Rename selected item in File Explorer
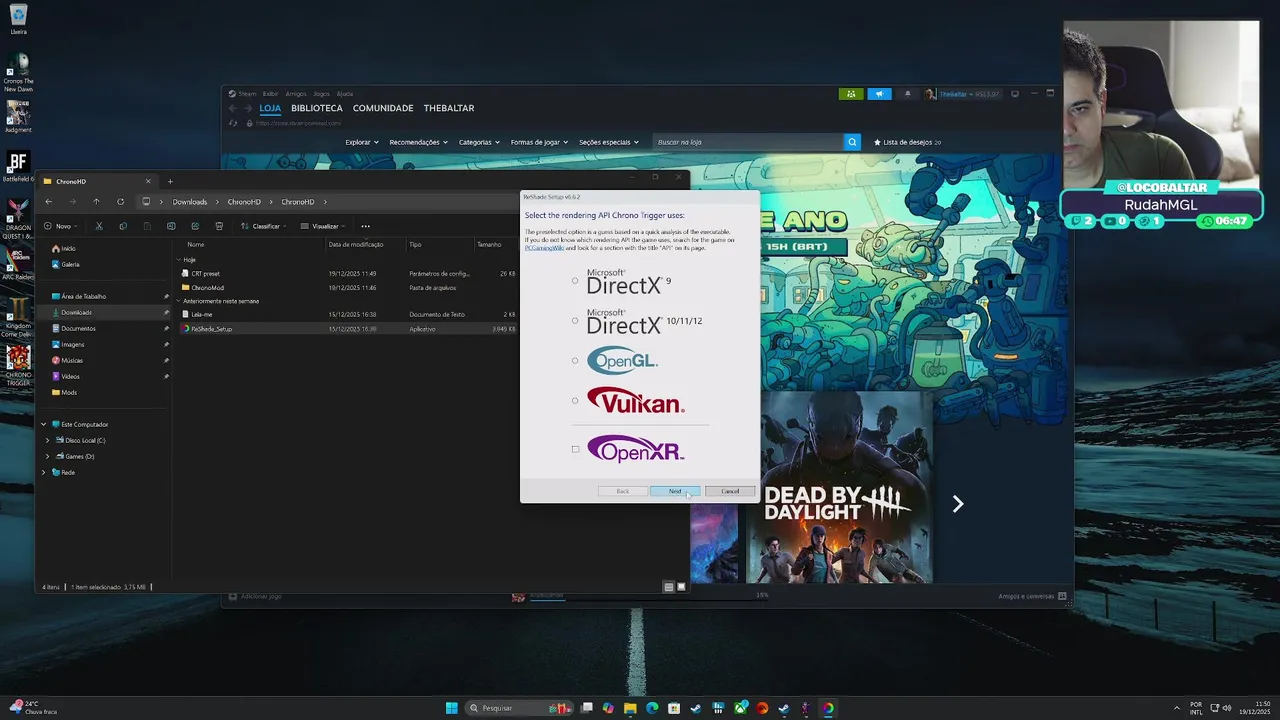Screen dimensions: 1280x720 coord(171,226)
